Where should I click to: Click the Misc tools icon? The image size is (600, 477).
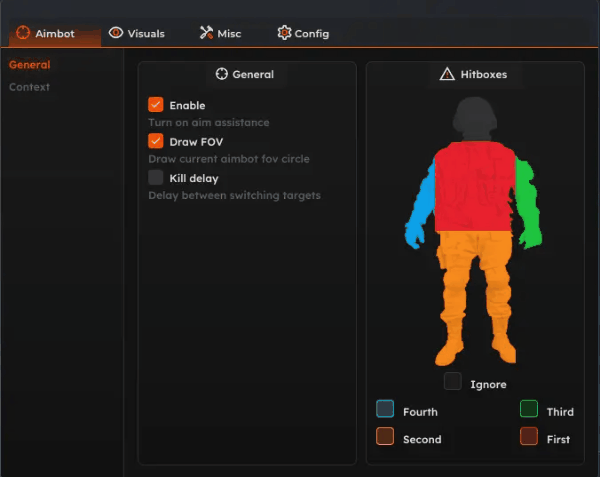(206, 33)
